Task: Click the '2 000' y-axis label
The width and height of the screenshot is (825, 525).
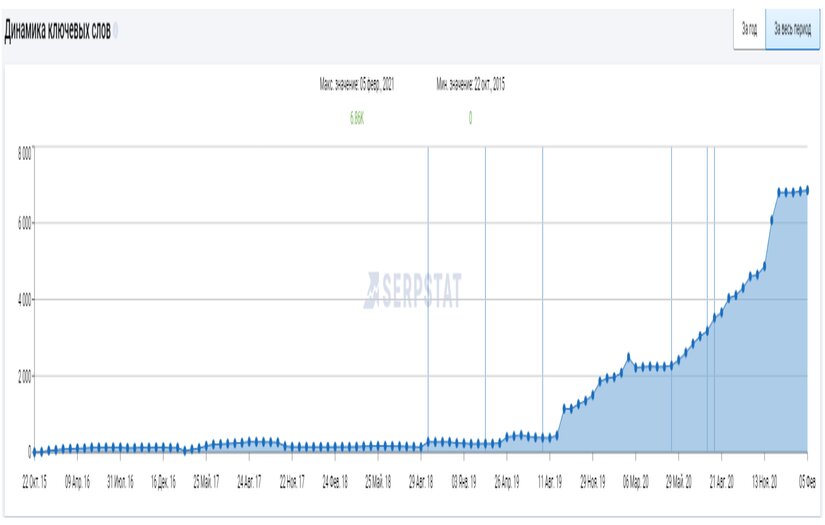Action: tap(25, 377)
